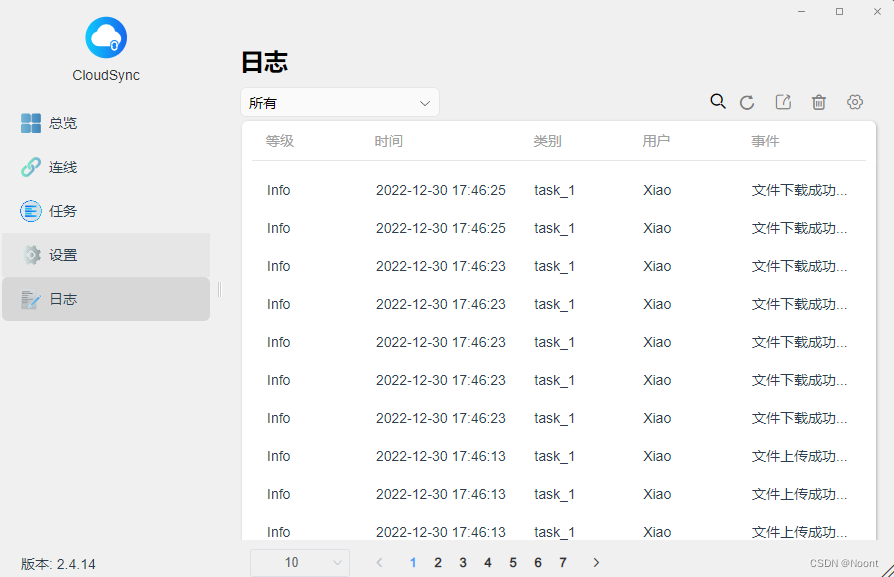894x577 pixels.
Task: Open the log search icon
Action: [718, 101]
